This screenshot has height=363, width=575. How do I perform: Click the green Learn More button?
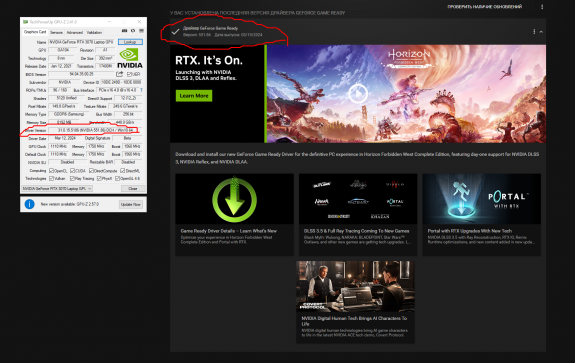pos(194,96)
